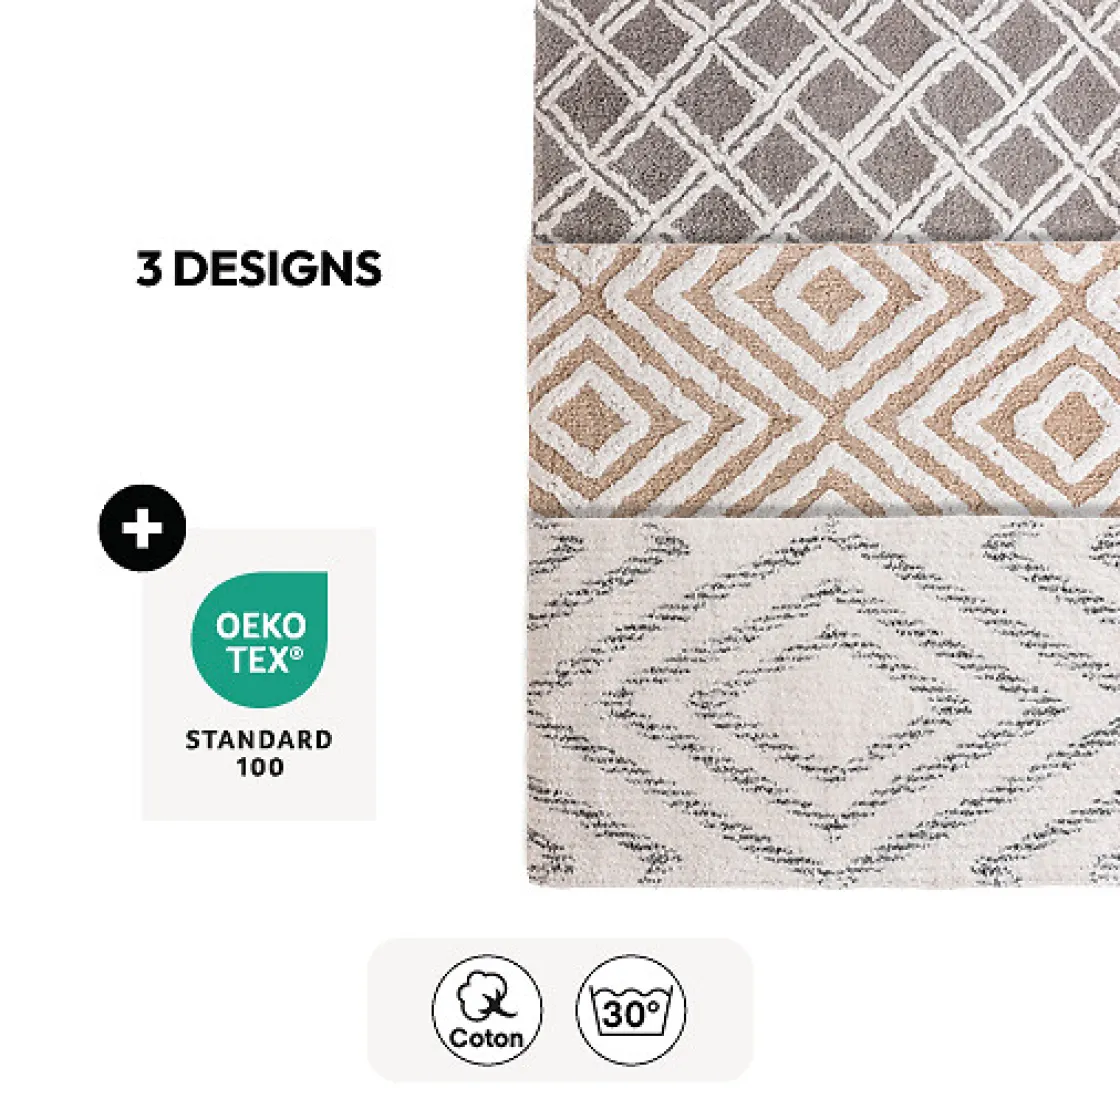Click the Coton text label
1120x1120 pixels.
click(x=486, y=1036)
